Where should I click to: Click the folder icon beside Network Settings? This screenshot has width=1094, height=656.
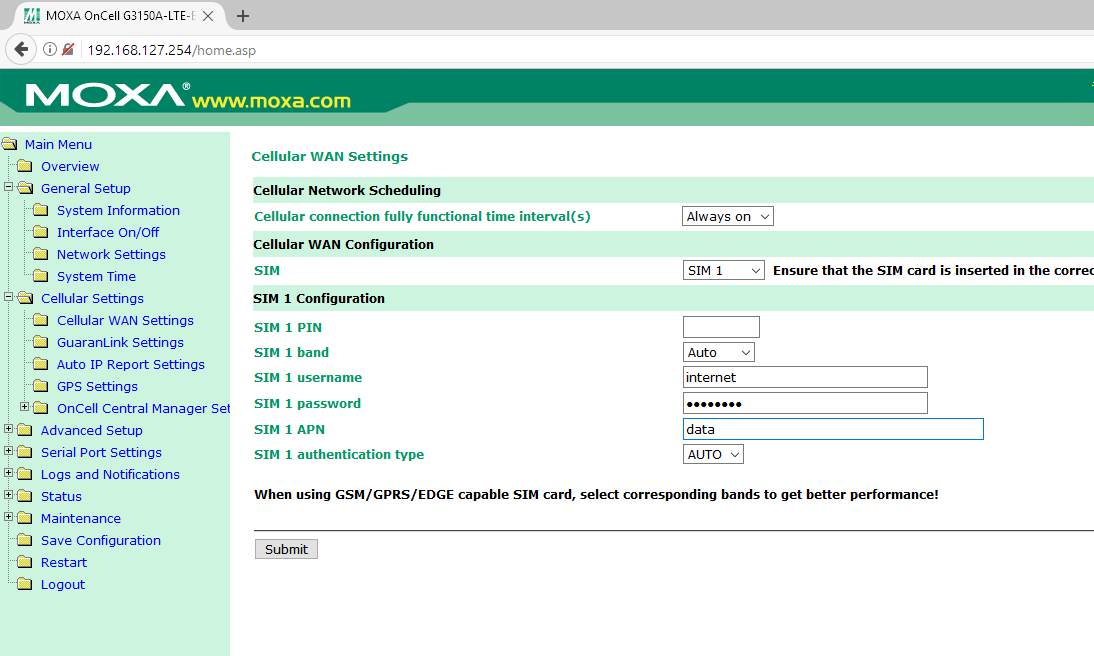point(41,254)
